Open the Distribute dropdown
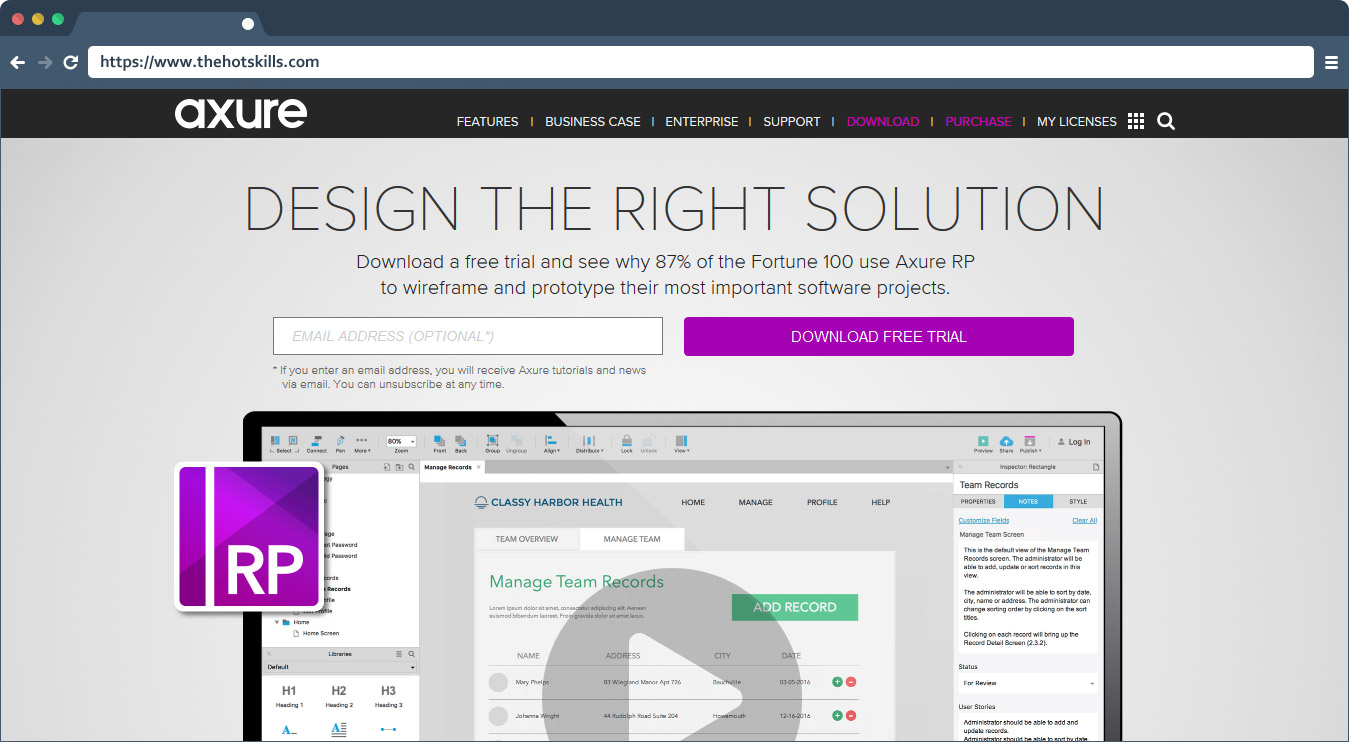The width and height of the screenshot is (1349, 742). tap(589, 444)
